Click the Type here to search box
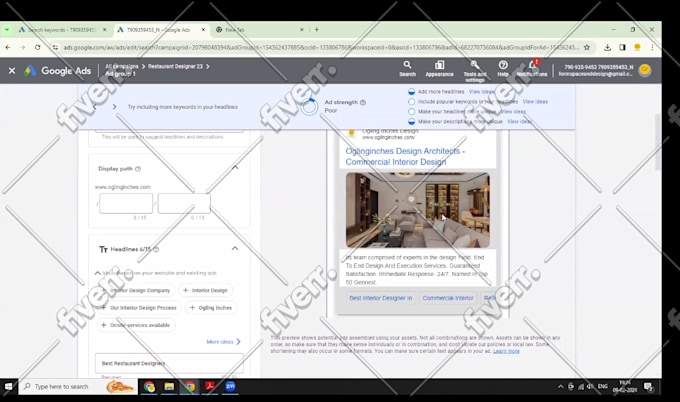680x402 pixels. 78,386
